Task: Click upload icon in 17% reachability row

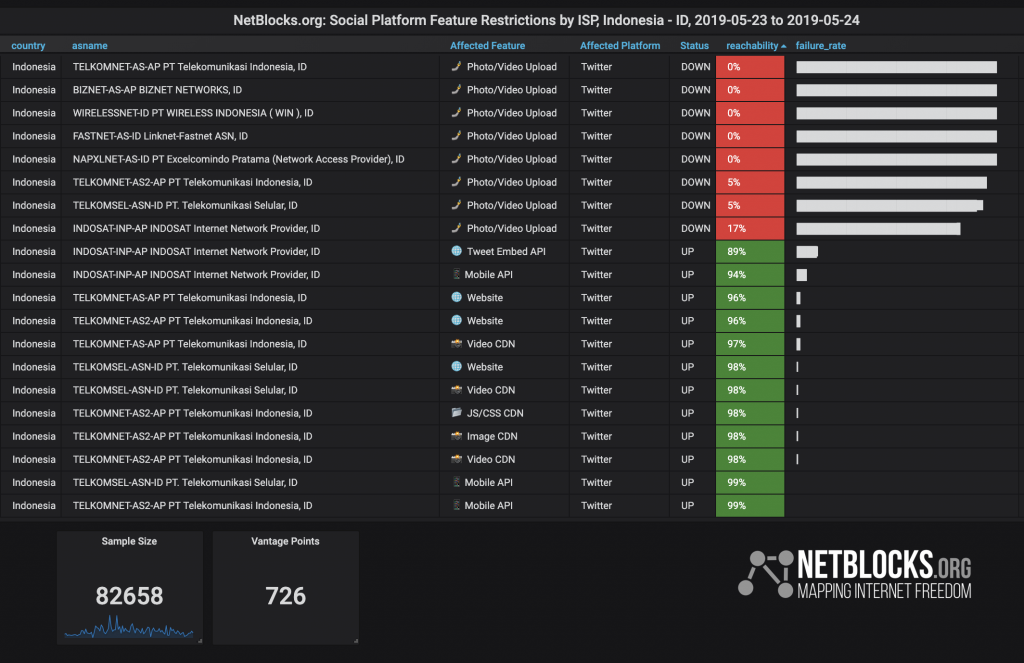Action: pos(456,228)
